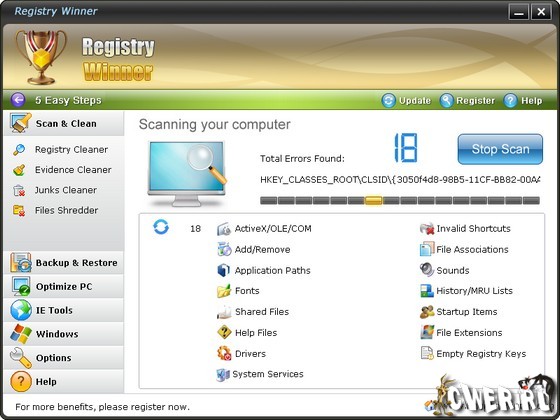
Task: Close the Registry Winner window
Action: 541,12
